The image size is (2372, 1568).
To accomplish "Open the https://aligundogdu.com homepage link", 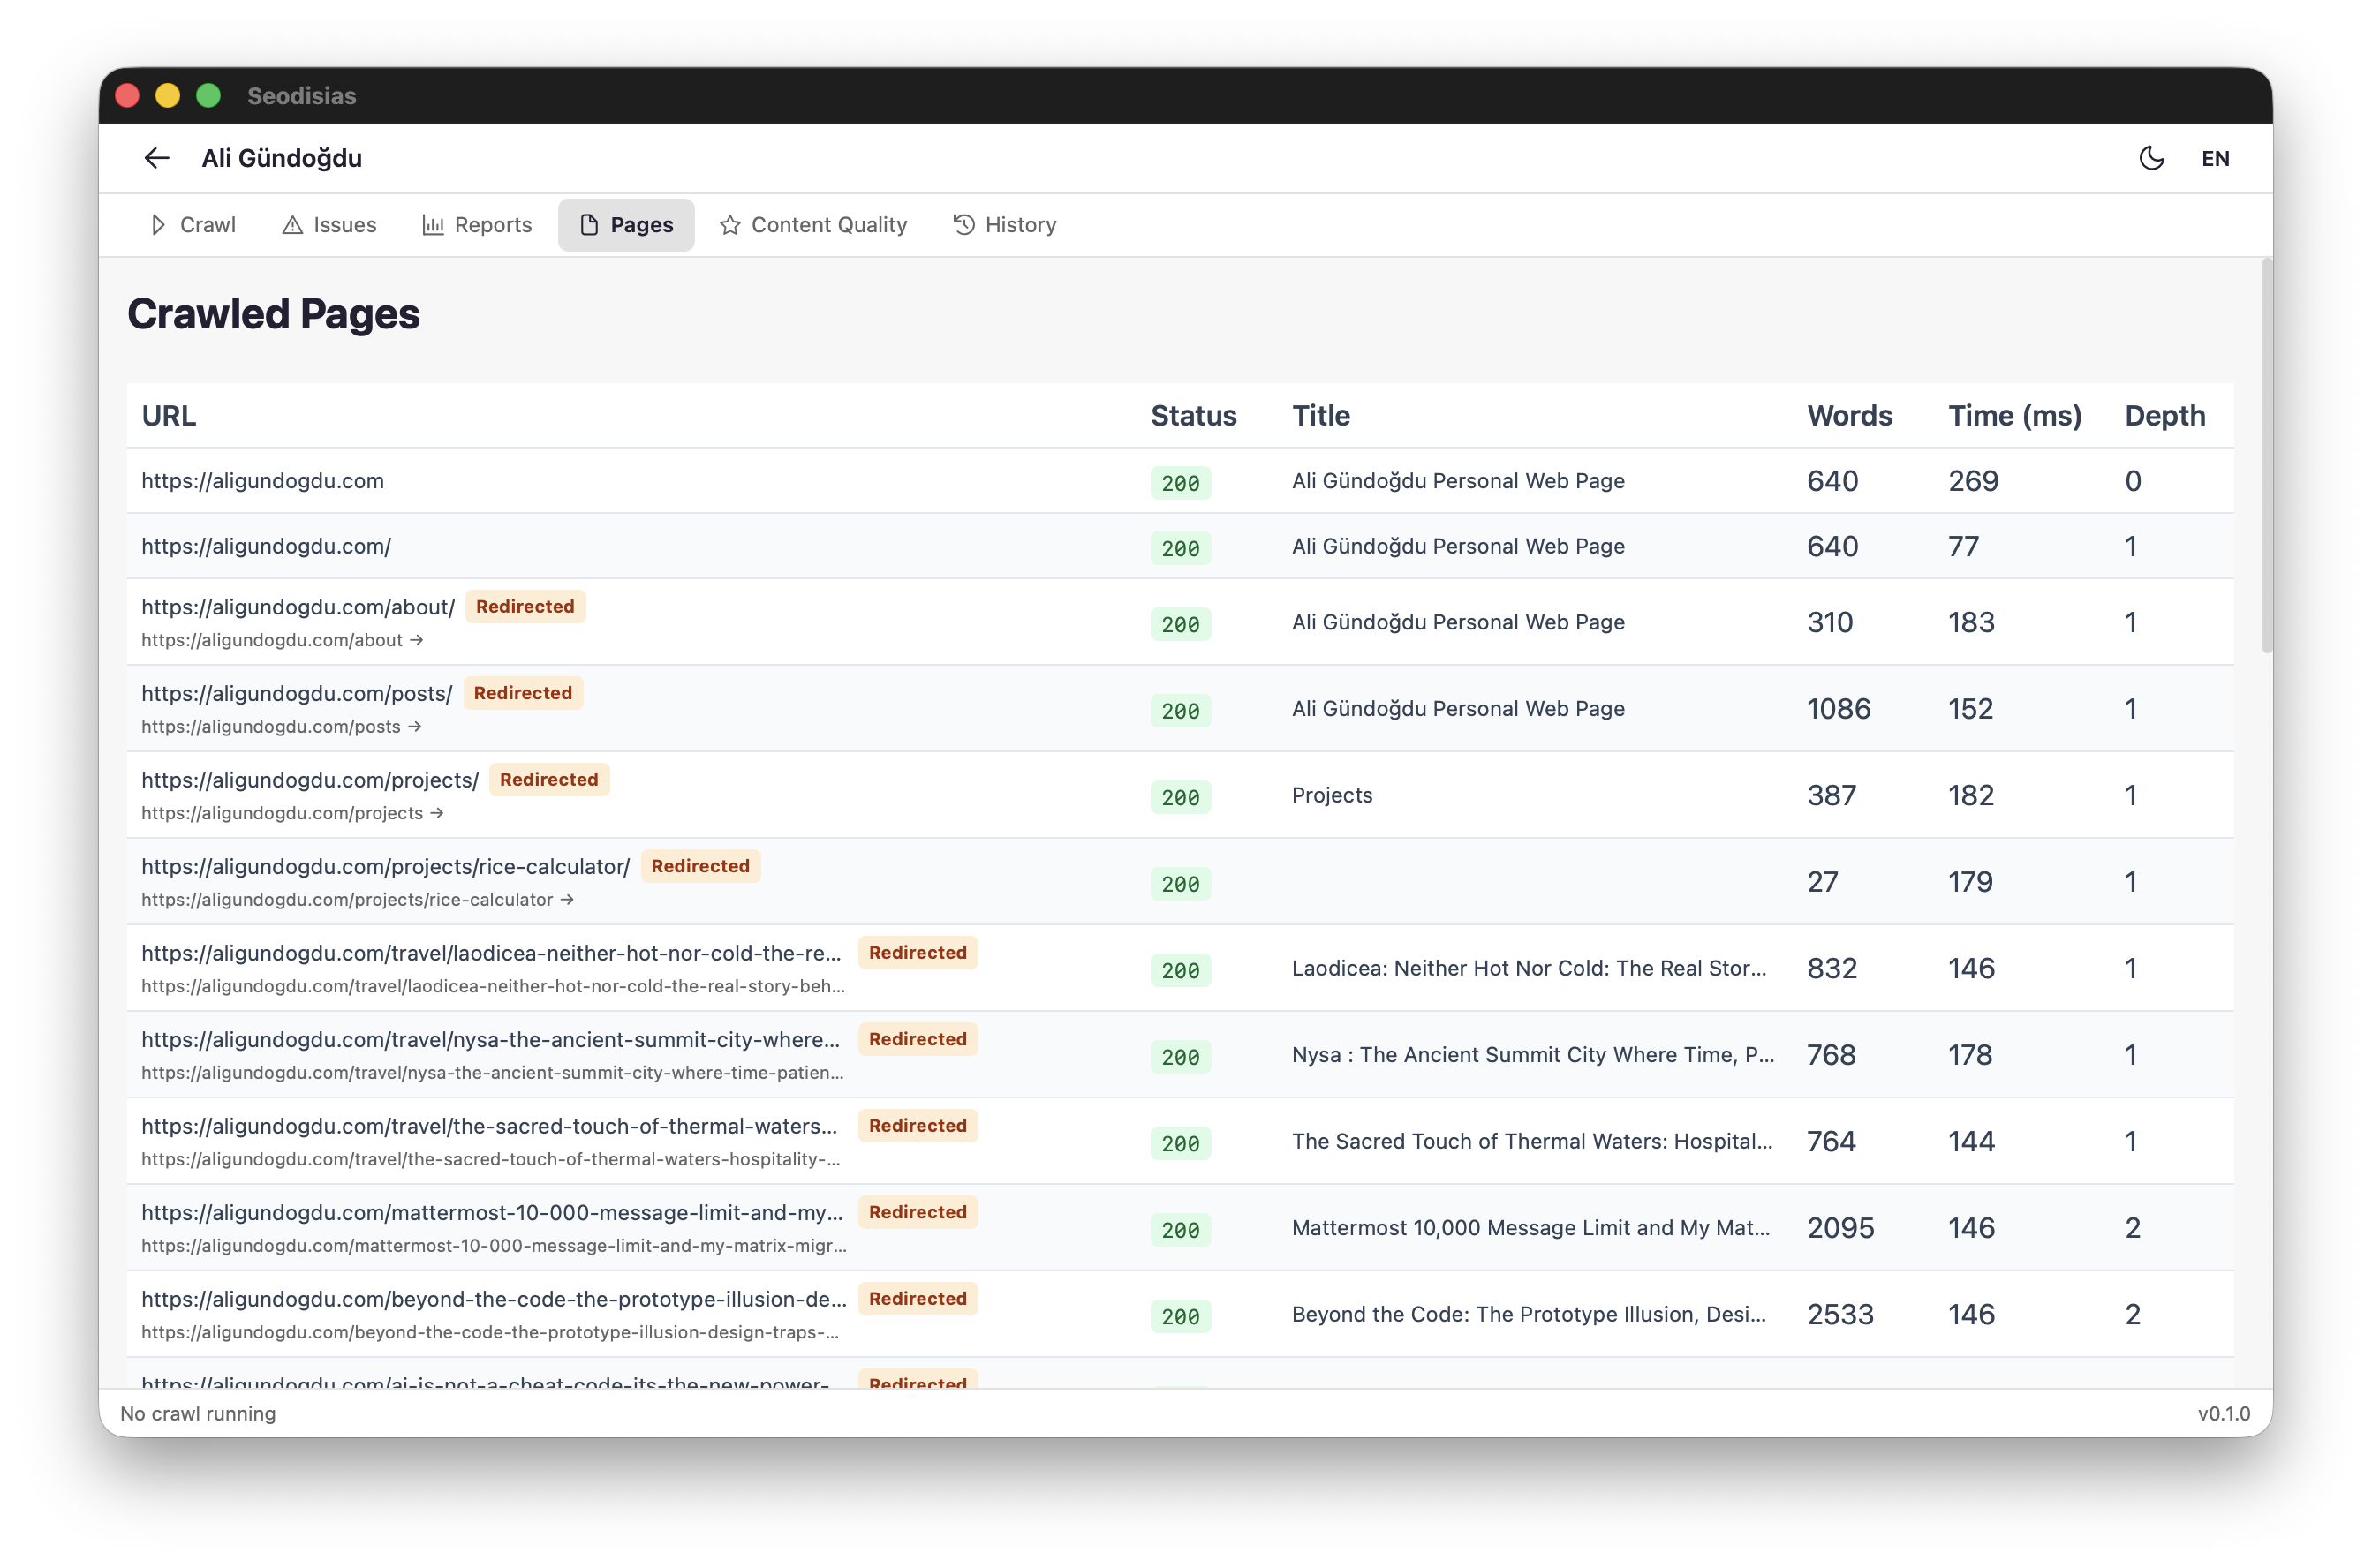I will click(x=262, y=481).
